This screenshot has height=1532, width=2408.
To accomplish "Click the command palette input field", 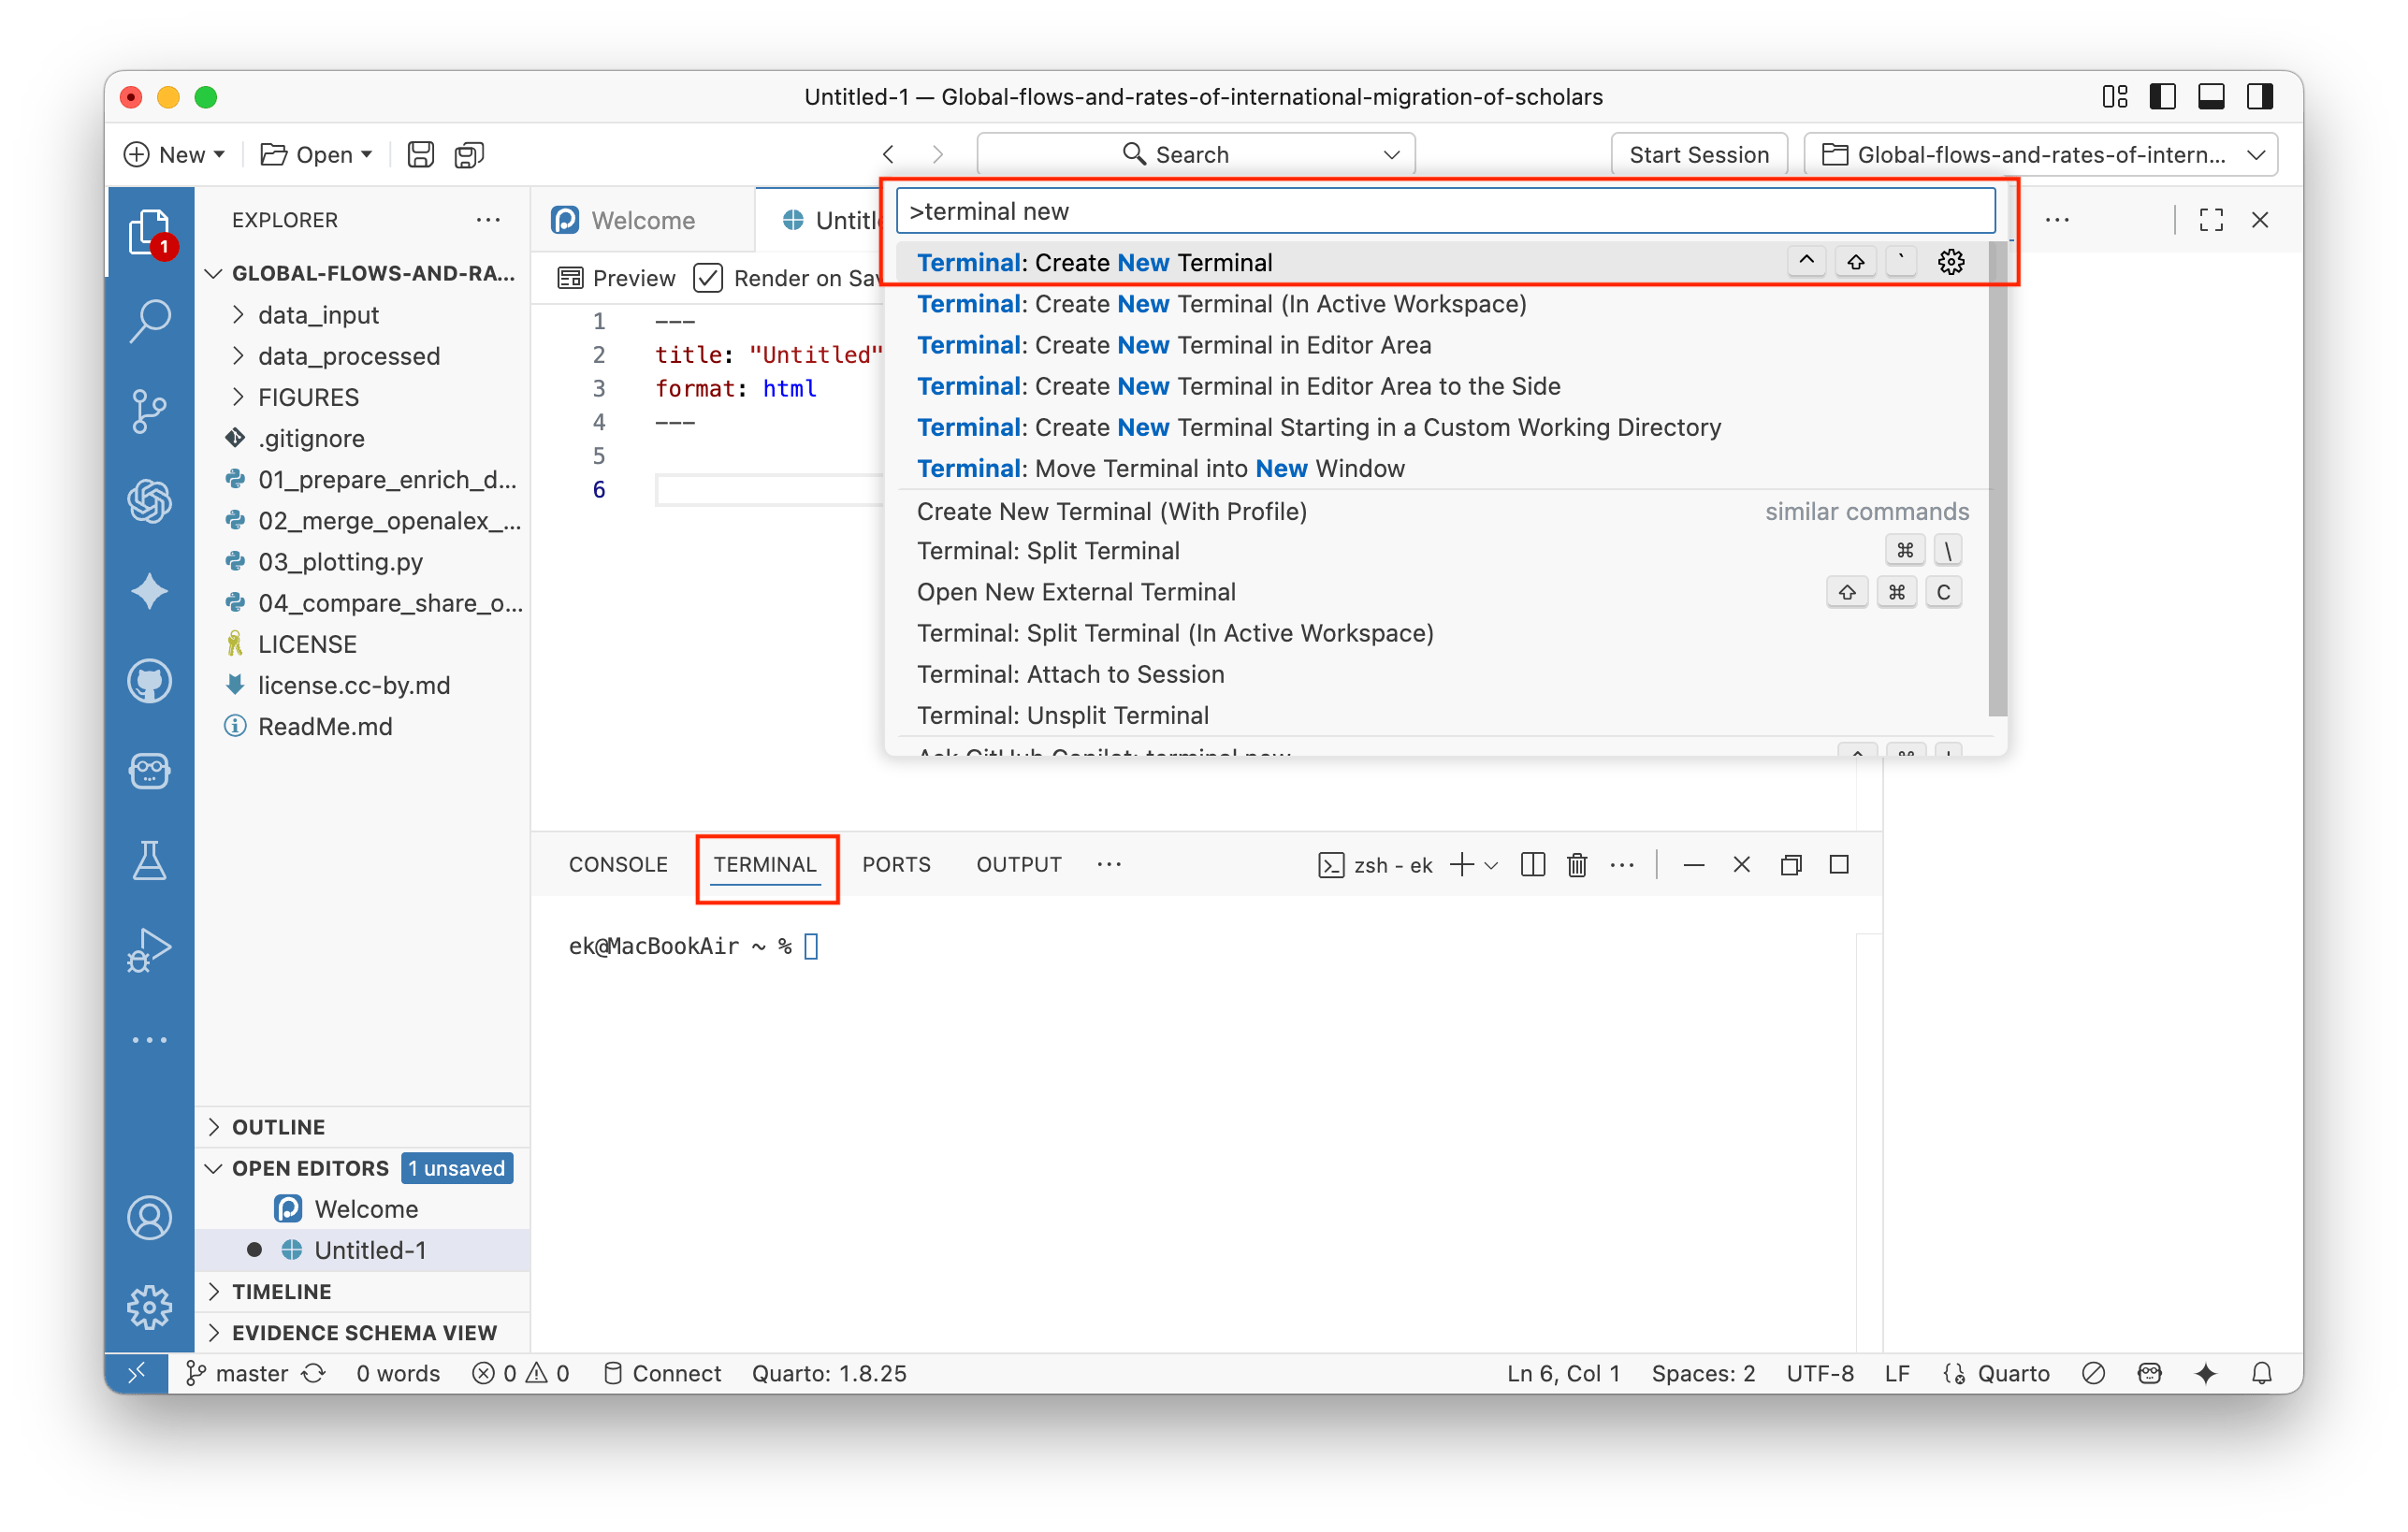I will [x=1444, y=211].
